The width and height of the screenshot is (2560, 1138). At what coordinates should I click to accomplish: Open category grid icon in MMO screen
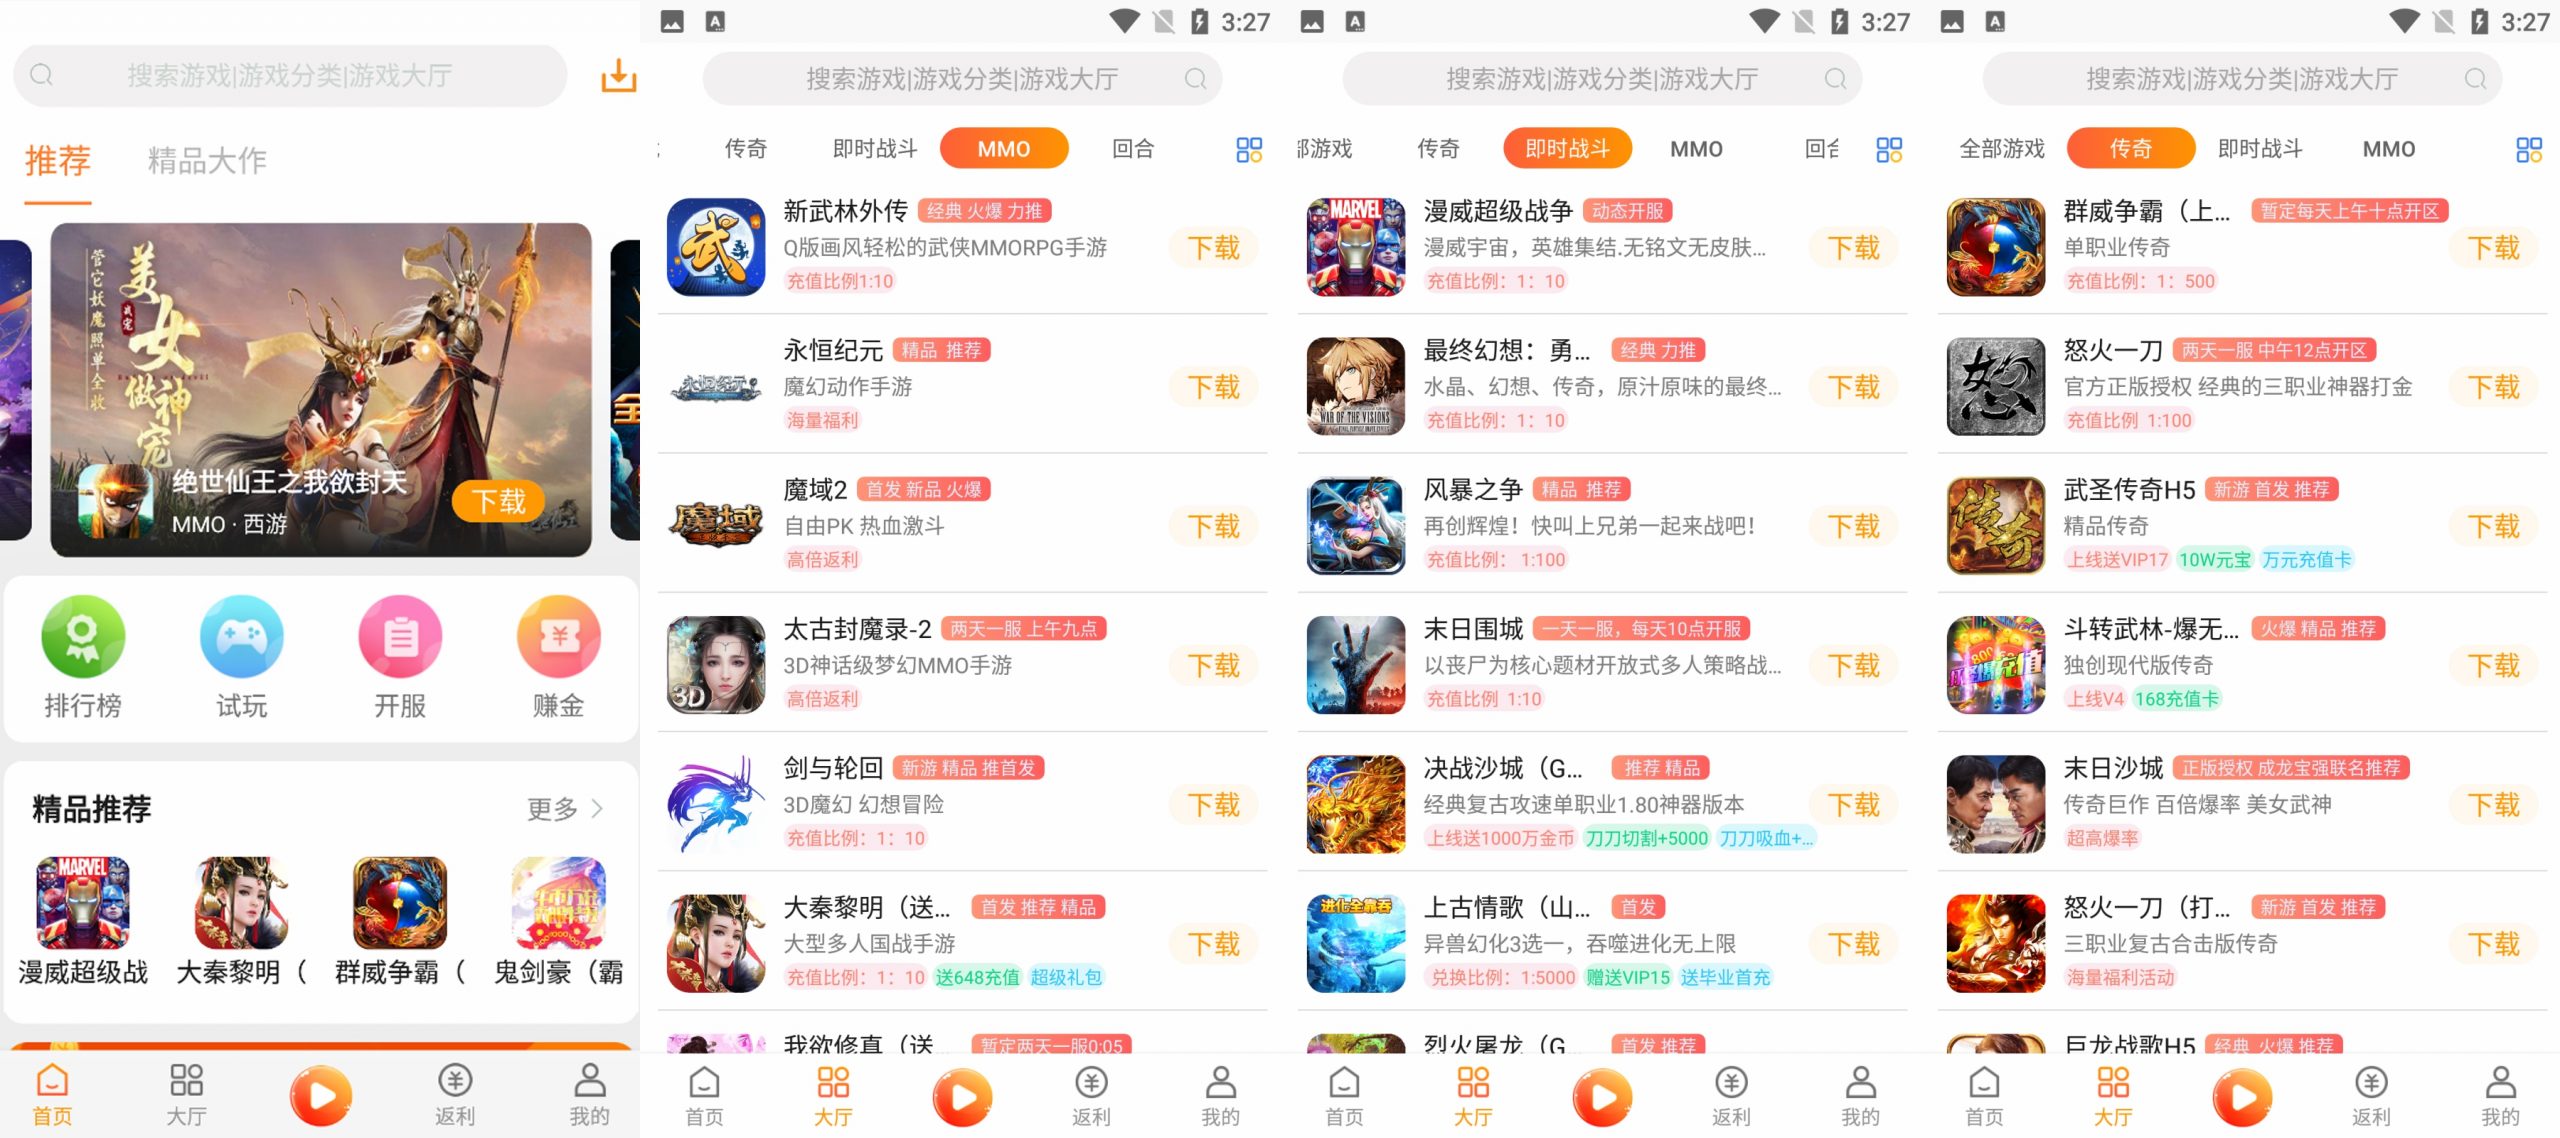1249,150
